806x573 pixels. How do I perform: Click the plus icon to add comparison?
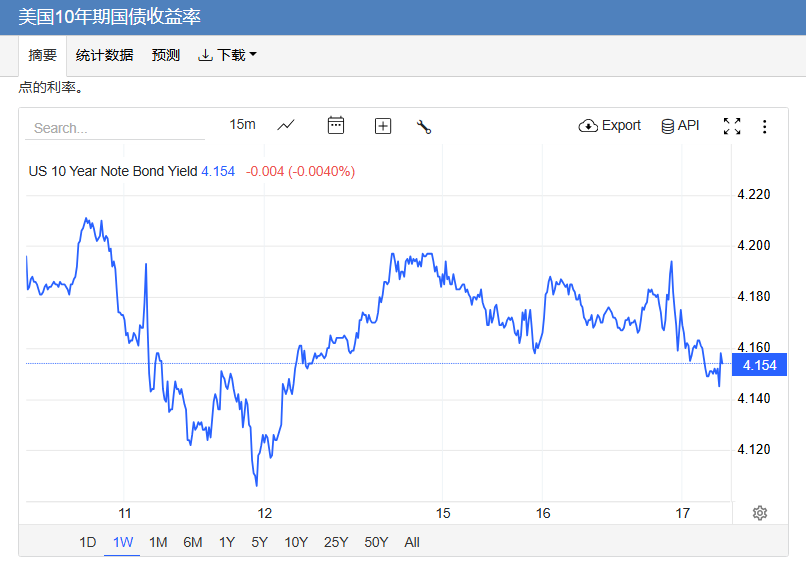pos(383,126)
